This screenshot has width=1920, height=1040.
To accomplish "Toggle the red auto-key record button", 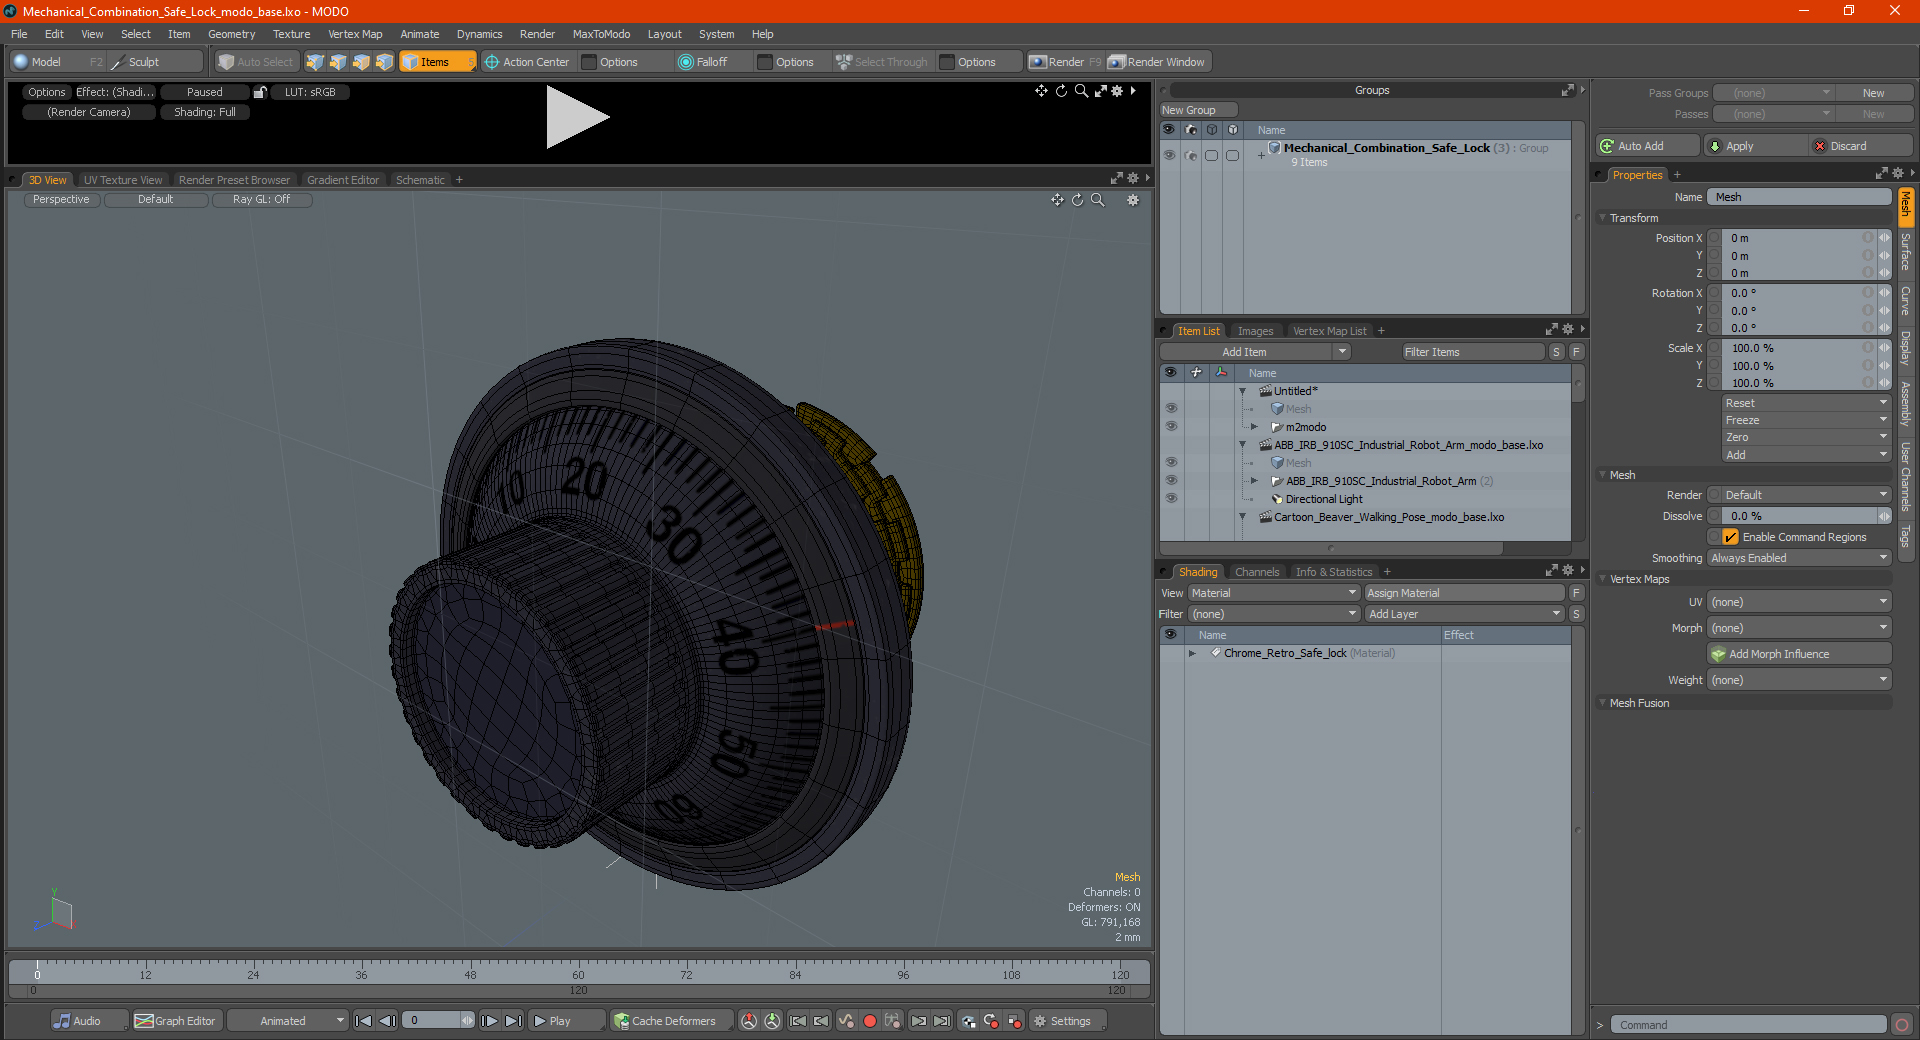I will [870, 1021].
